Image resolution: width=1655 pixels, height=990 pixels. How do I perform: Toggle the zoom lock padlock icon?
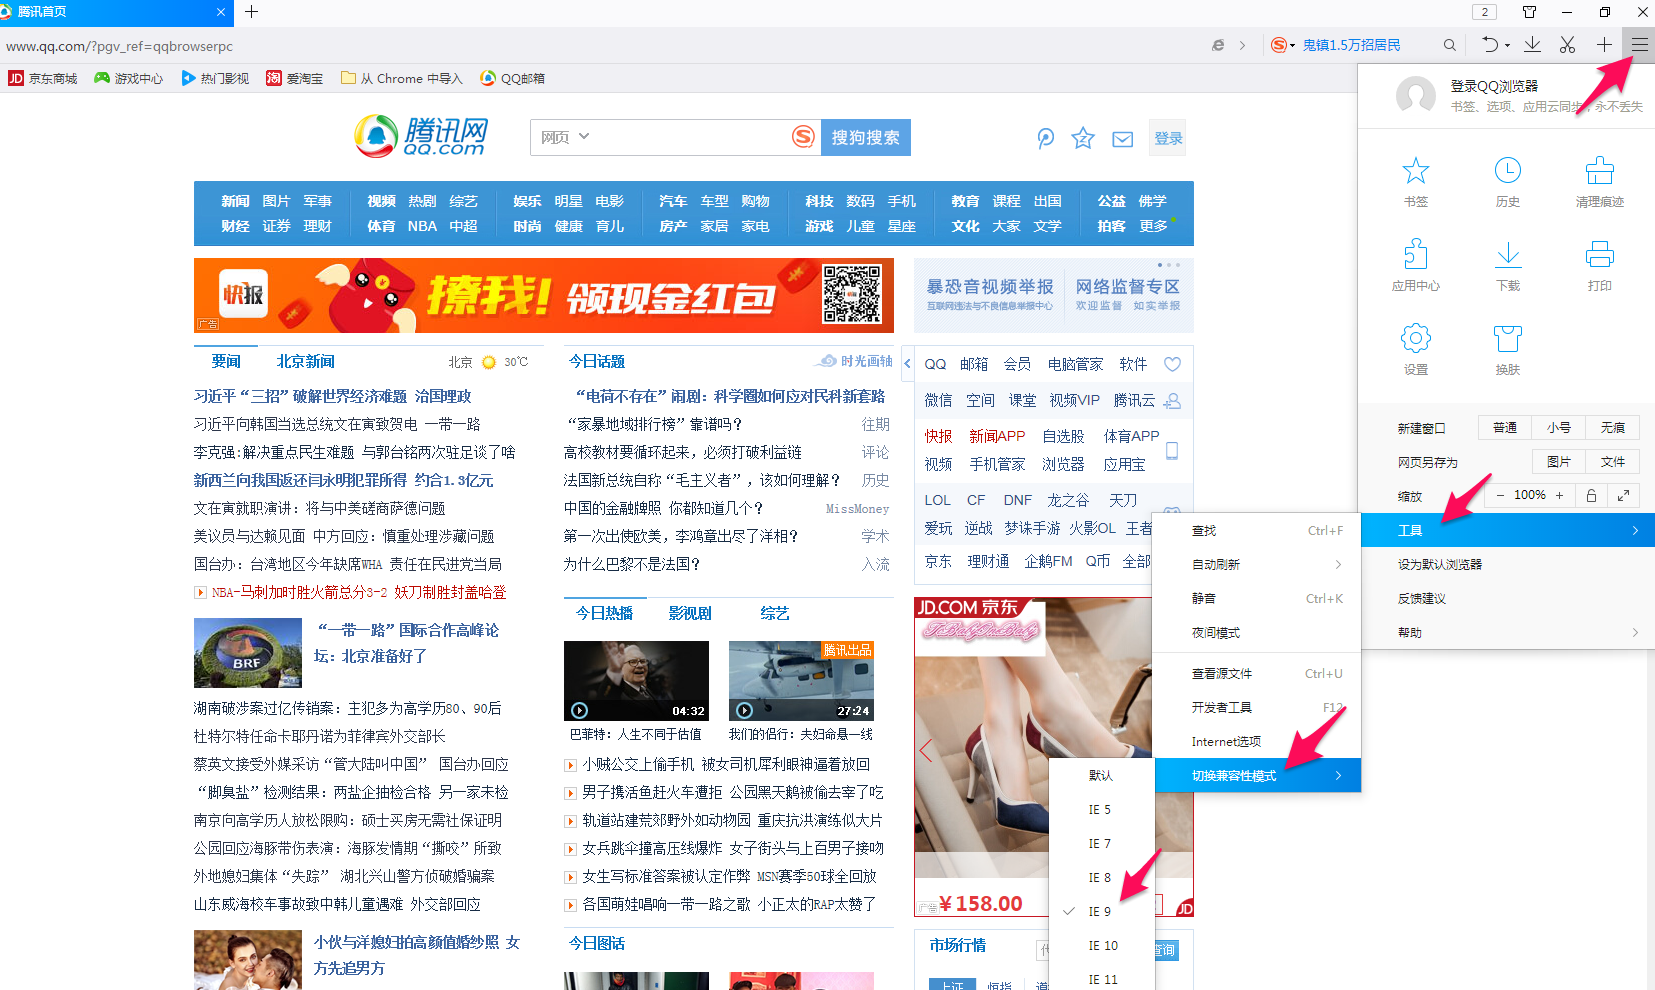[x=1591, y=496]
